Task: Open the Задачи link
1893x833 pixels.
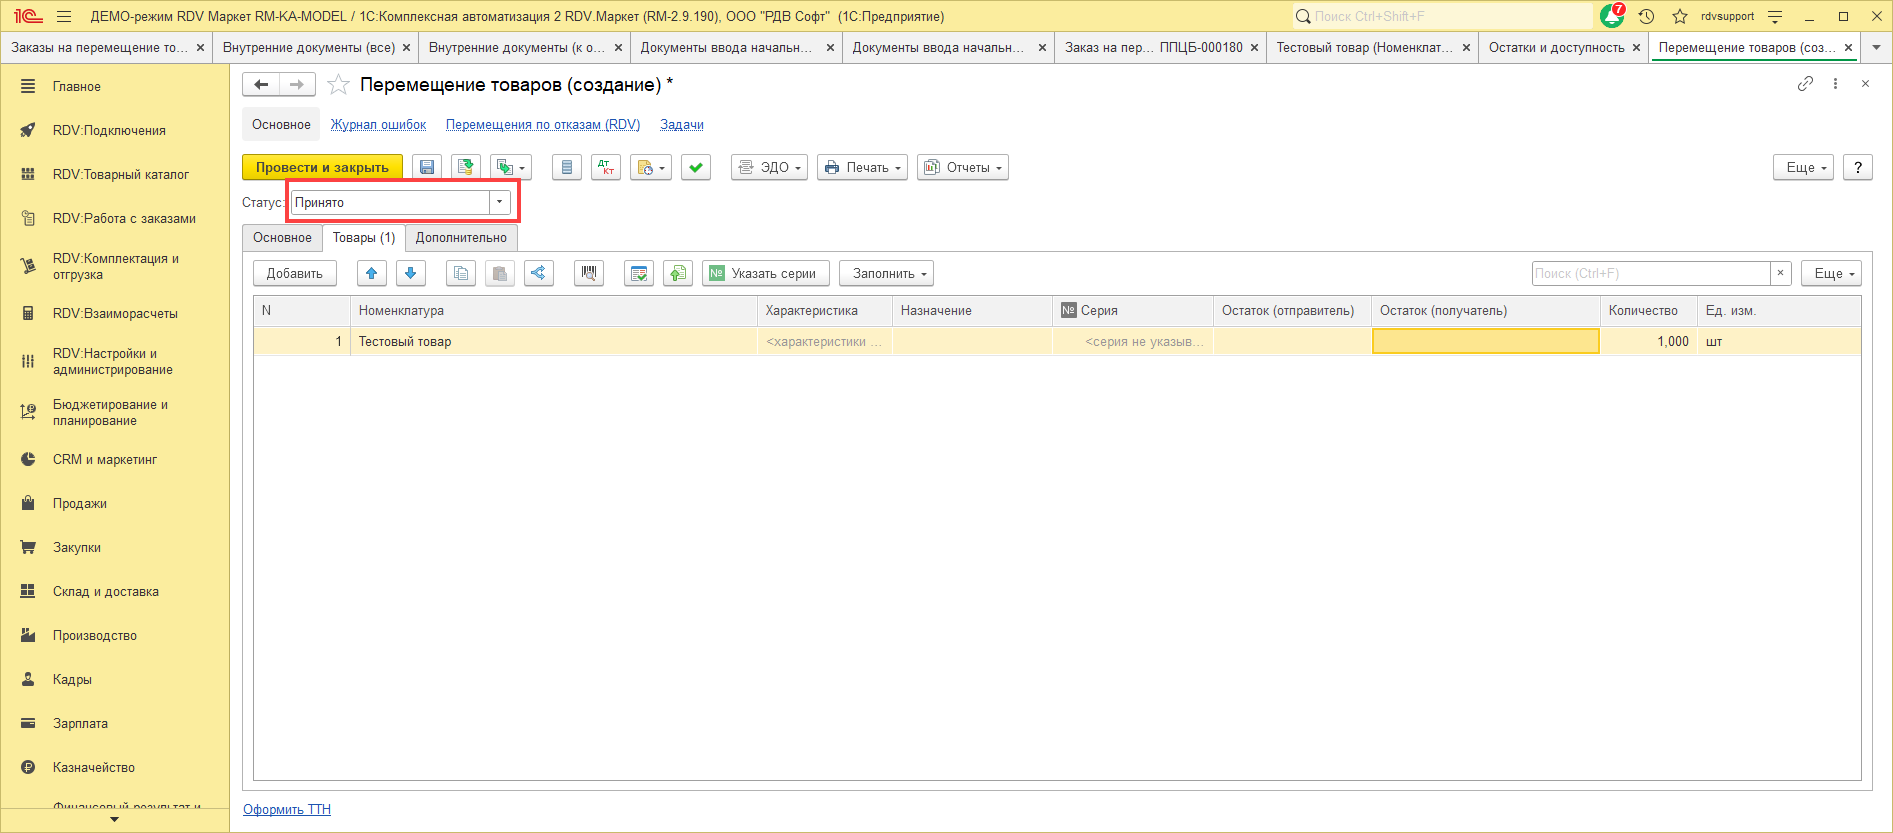Action: pyautogui.click(x=682, y=124)
